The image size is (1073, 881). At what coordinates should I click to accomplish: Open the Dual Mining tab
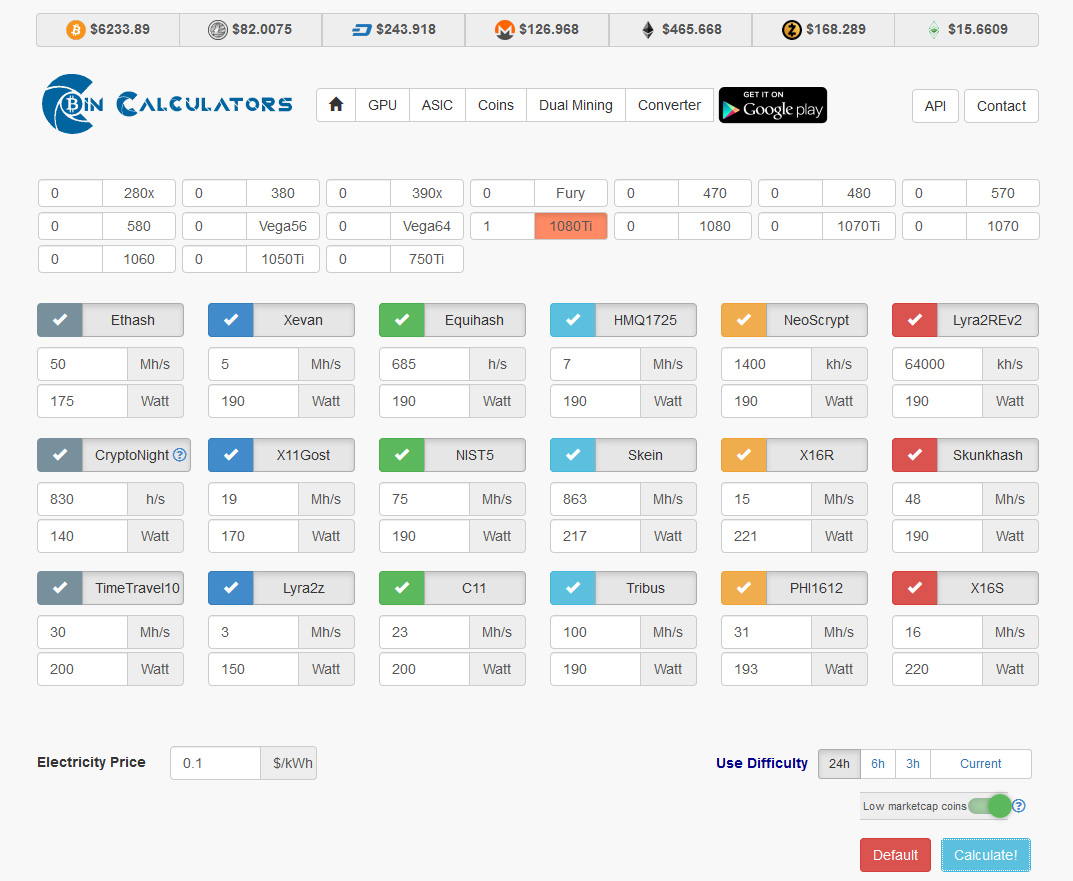(576, 105)
